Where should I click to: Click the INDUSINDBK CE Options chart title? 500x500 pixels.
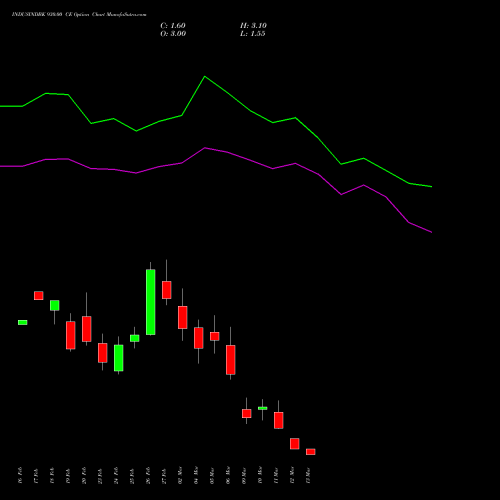pos(79,15)
